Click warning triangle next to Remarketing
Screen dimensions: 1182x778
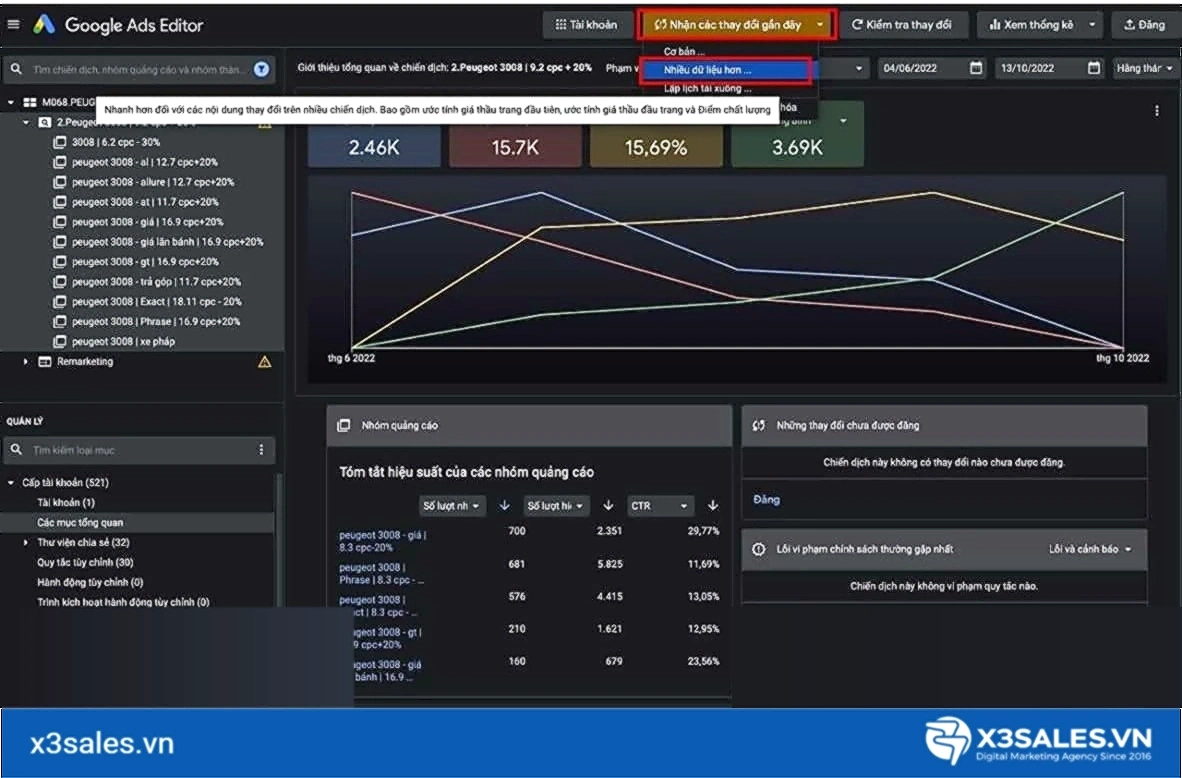(x=265, y=362)
